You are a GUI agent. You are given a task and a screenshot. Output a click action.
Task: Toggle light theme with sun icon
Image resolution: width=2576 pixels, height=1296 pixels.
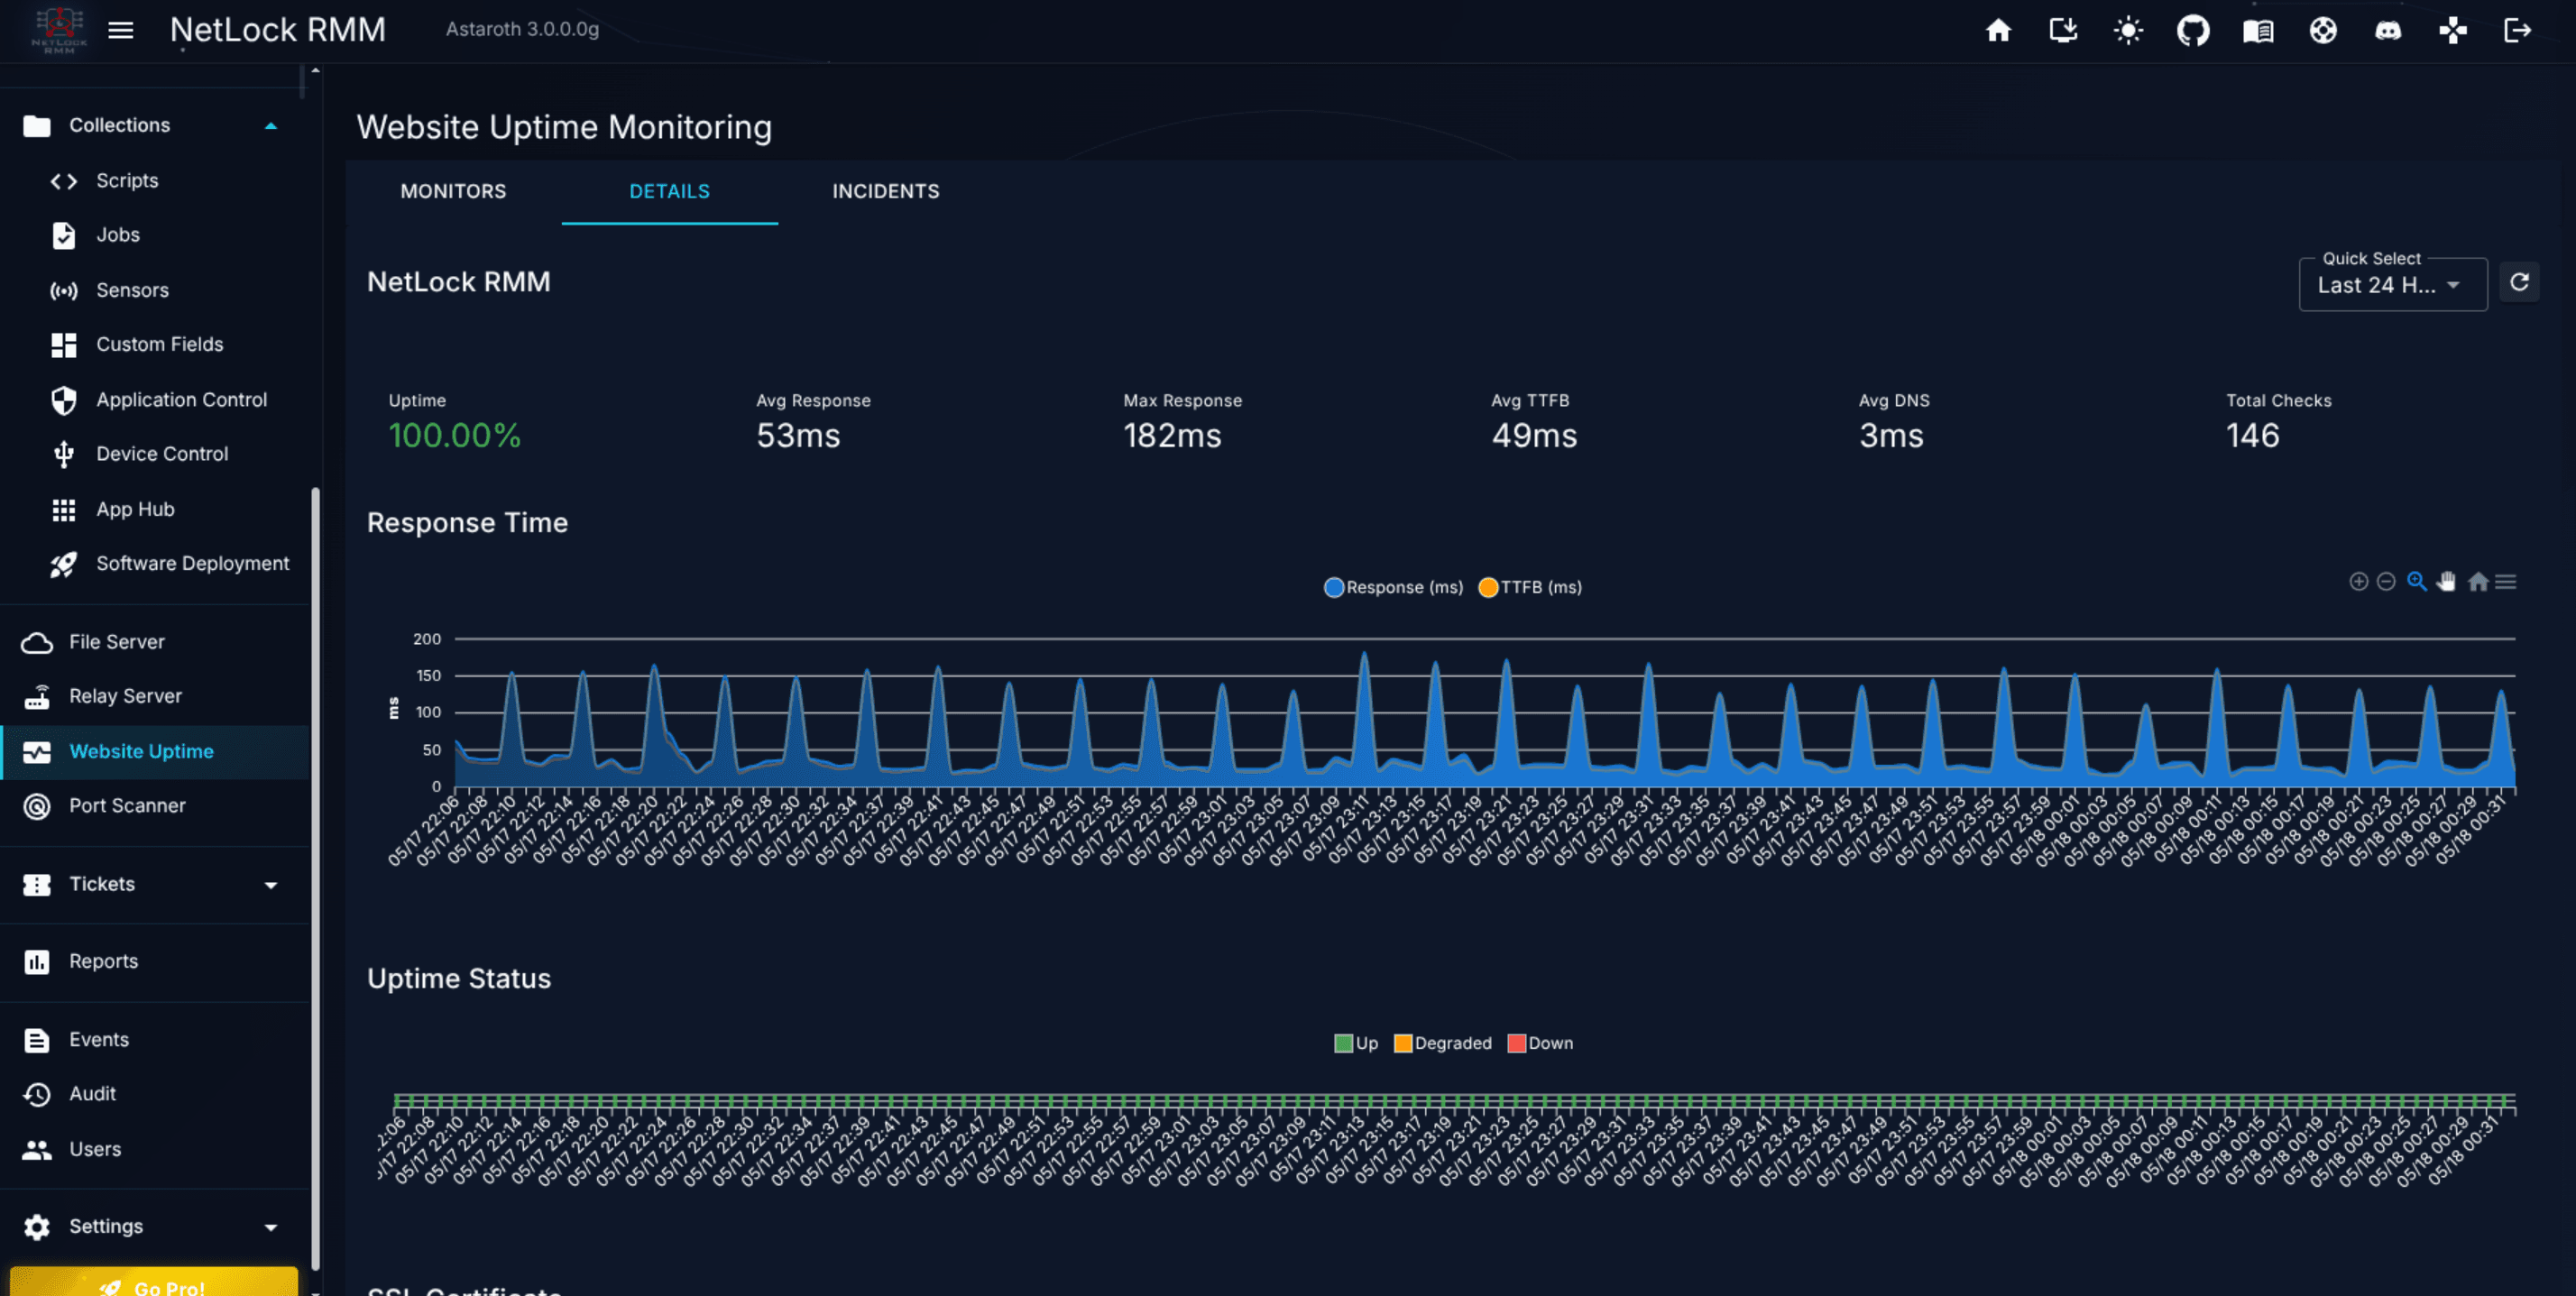2128,30
